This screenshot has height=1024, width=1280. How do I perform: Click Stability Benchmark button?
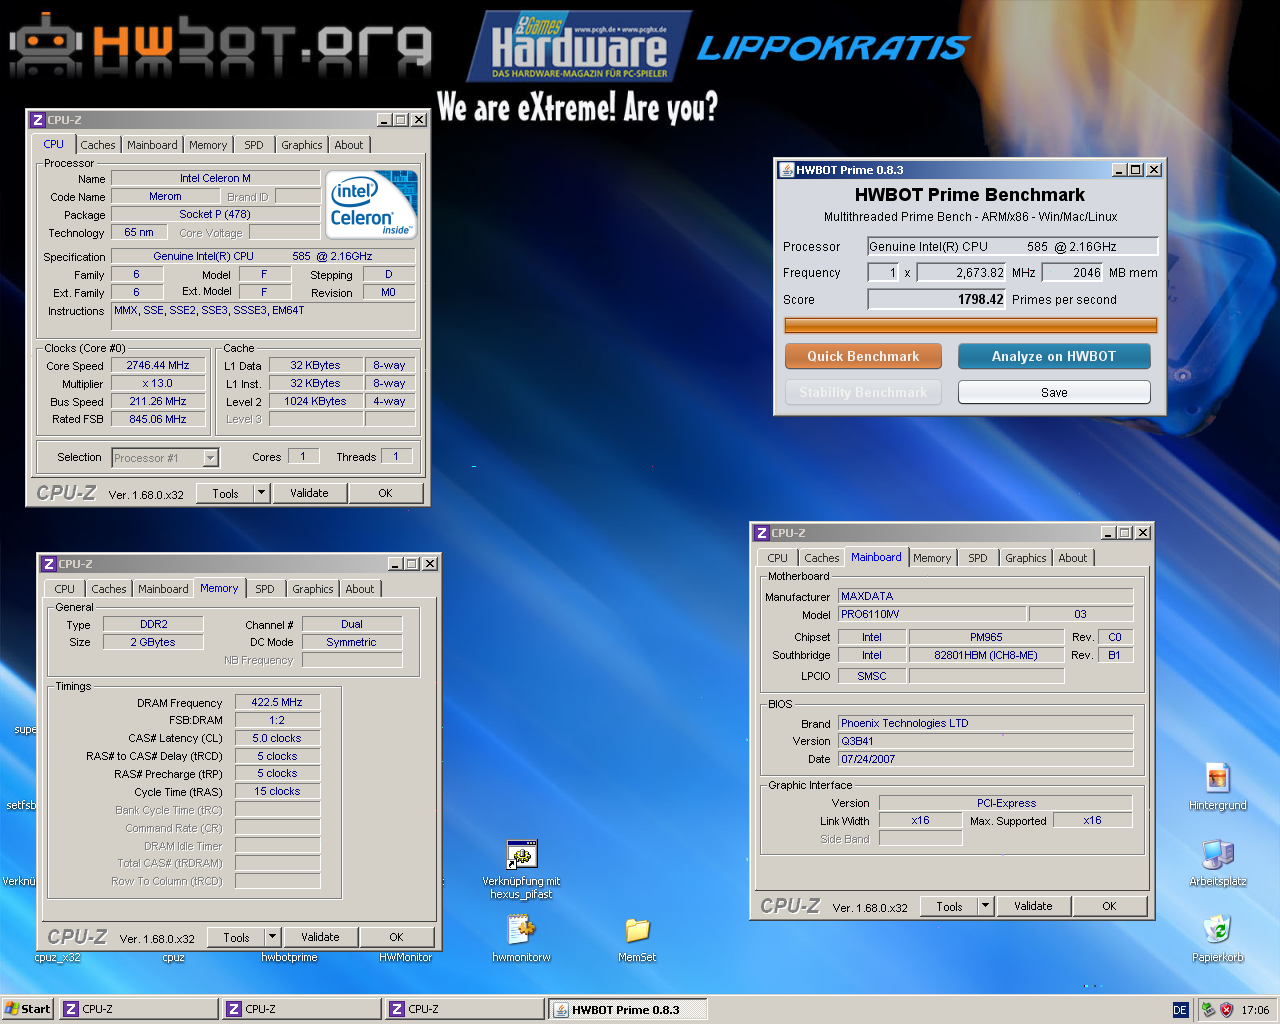click(863, 392)
